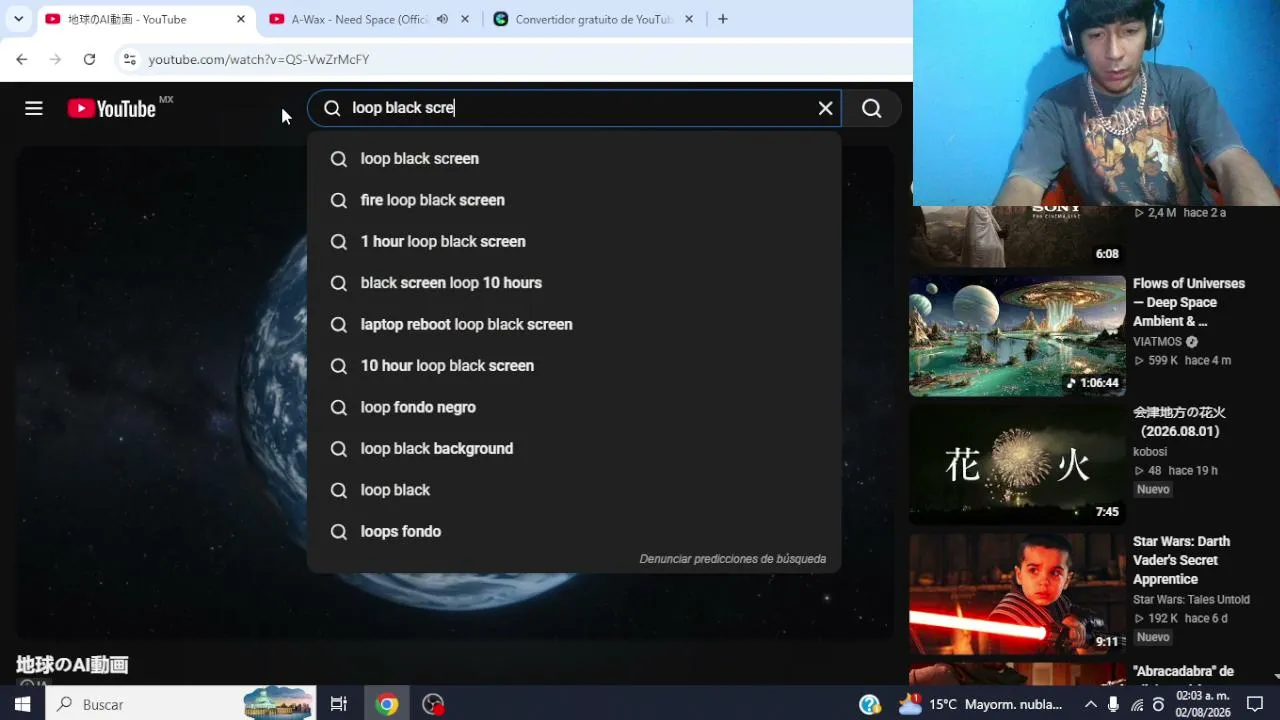Open the tab search dropdown arrow
The image size is (1280, 720).
18,19
